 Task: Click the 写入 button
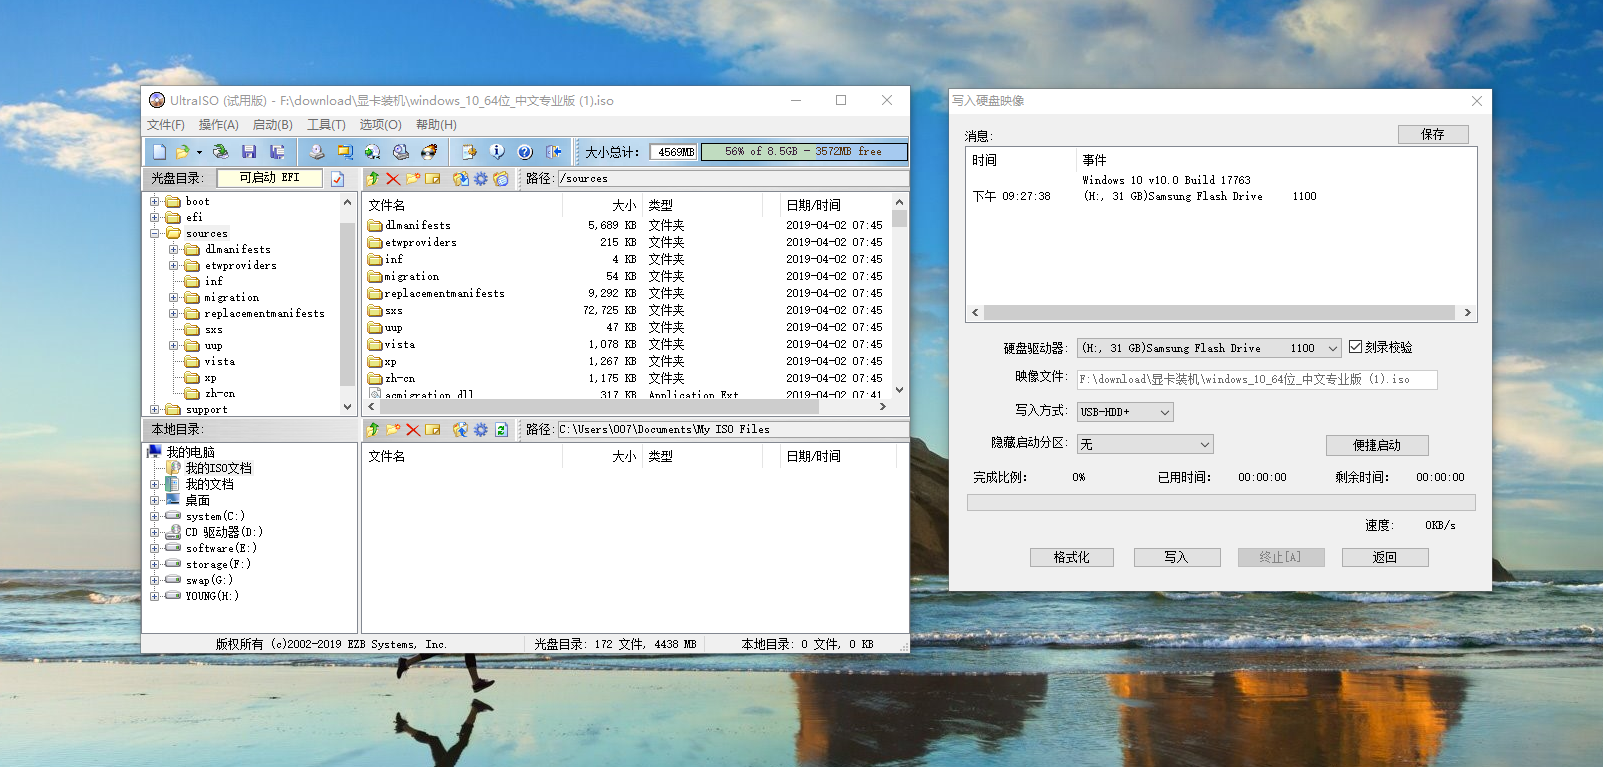pos(1176,557)
